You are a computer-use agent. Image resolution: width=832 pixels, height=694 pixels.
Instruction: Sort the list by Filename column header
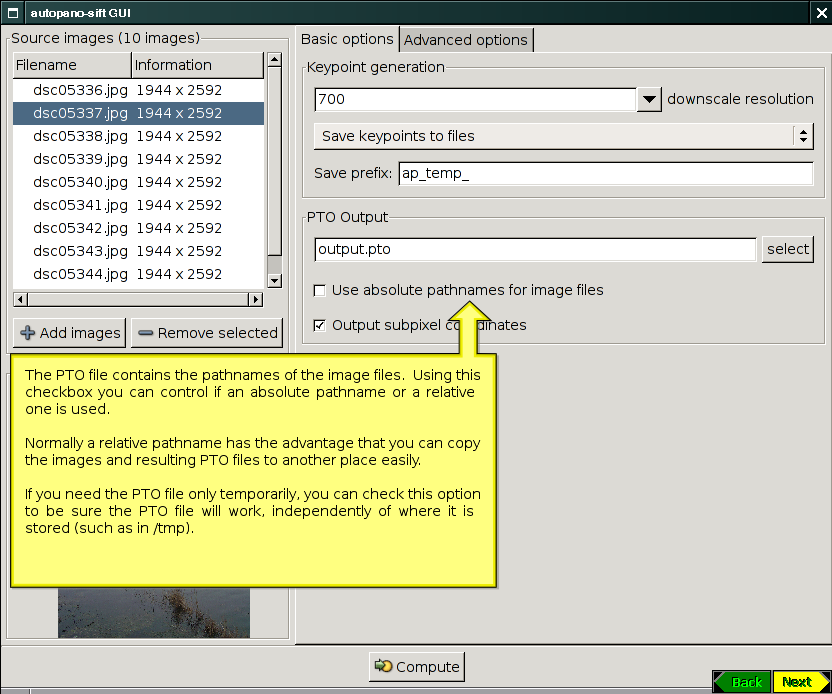pos(71,65)
